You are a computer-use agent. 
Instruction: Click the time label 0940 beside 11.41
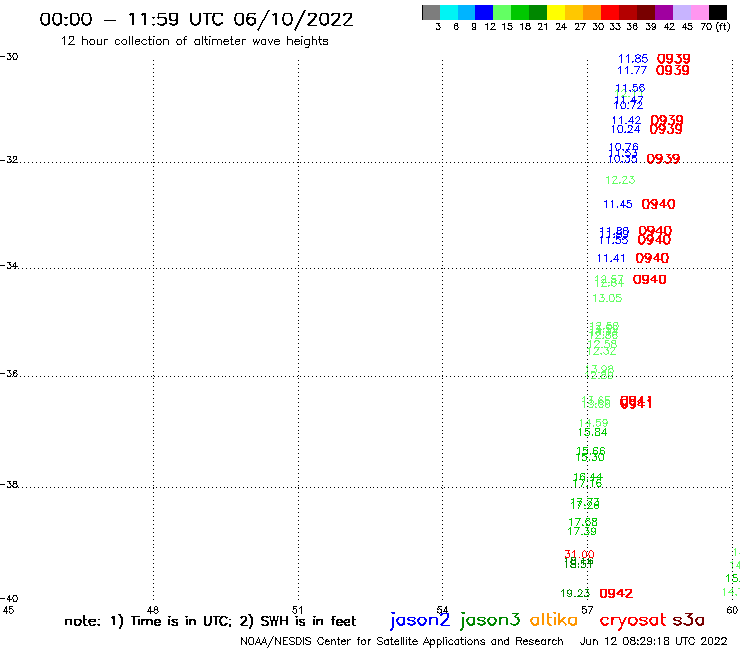652,258
